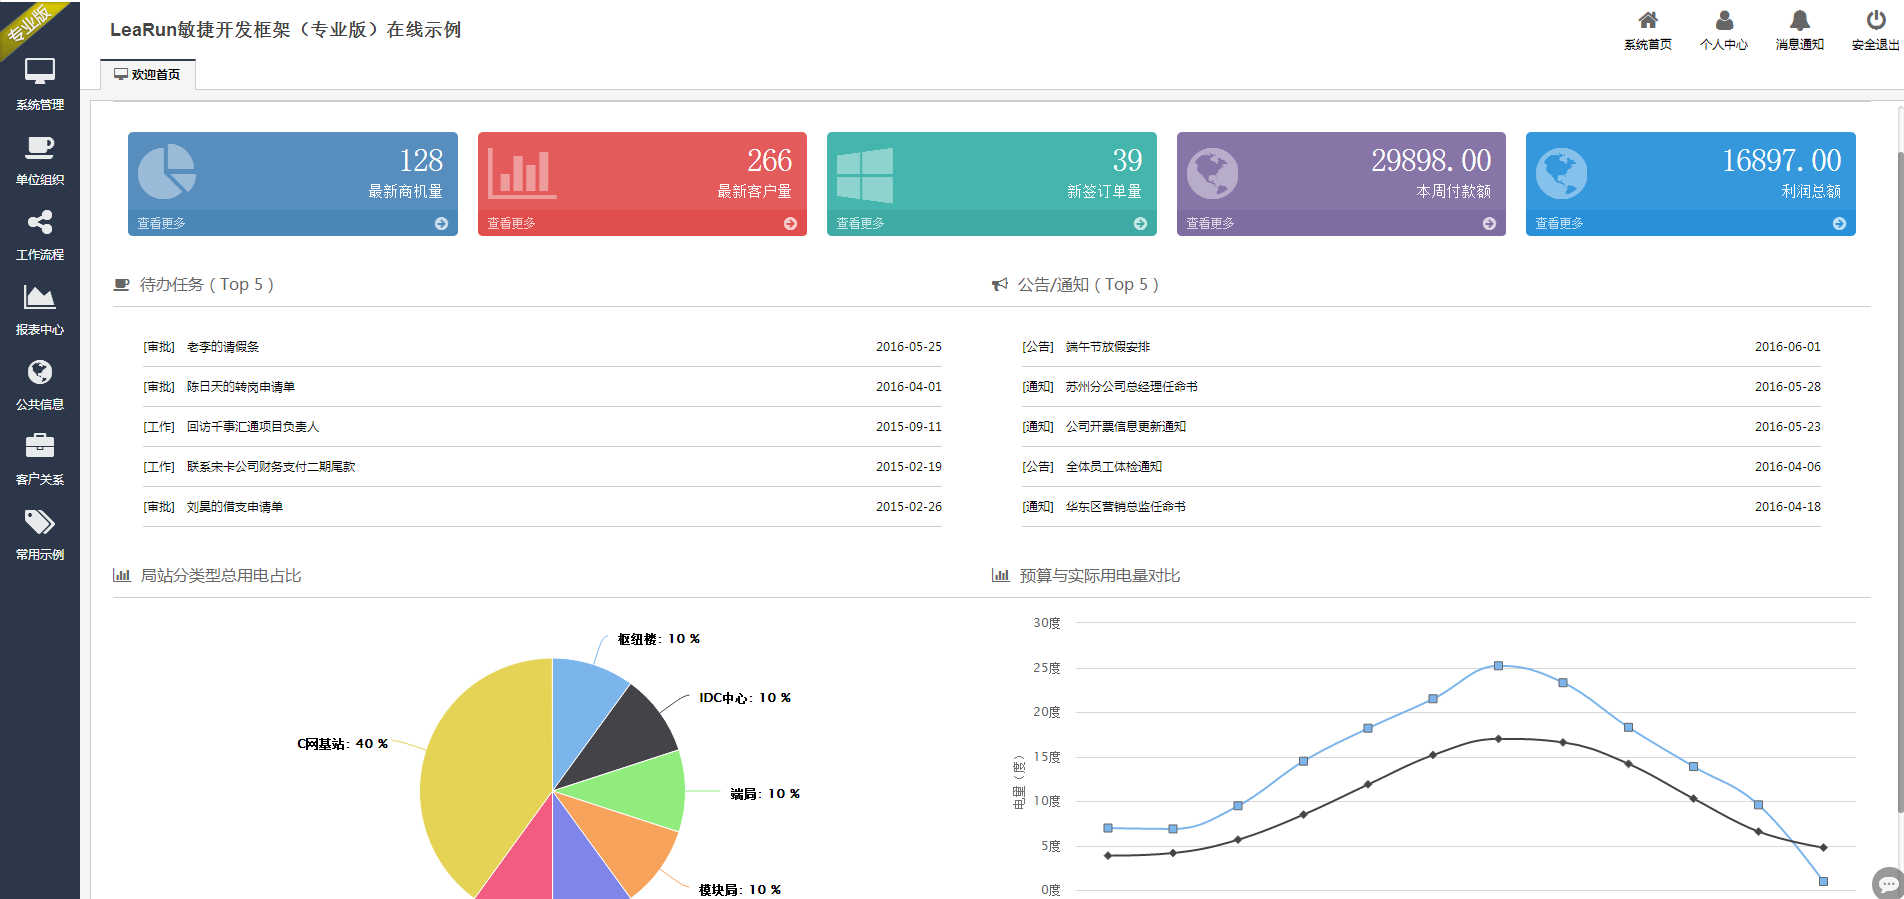Click the last blue line data point
Screen dimensions: 1904x899
(x=1823, y=881)
